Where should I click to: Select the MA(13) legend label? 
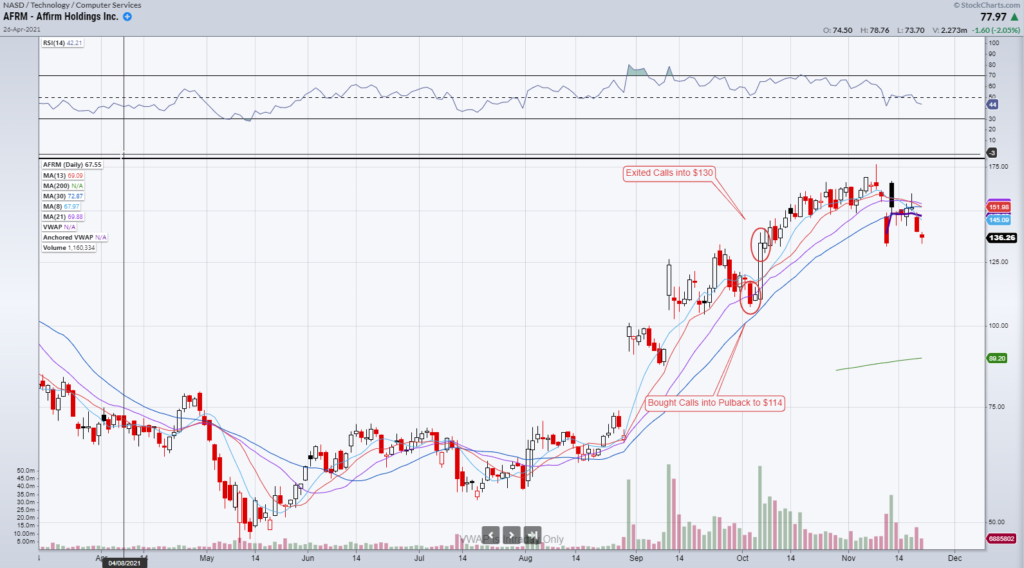coord(63,175)
